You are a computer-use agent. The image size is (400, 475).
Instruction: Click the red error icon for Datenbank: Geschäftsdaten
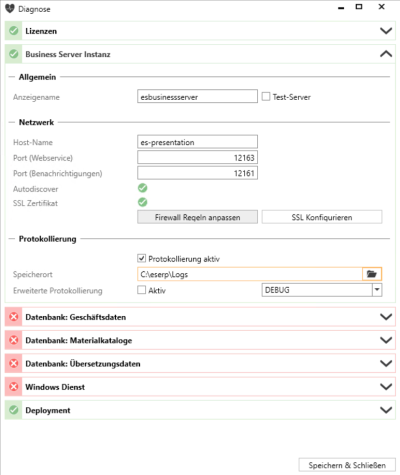tap(14, 317)
